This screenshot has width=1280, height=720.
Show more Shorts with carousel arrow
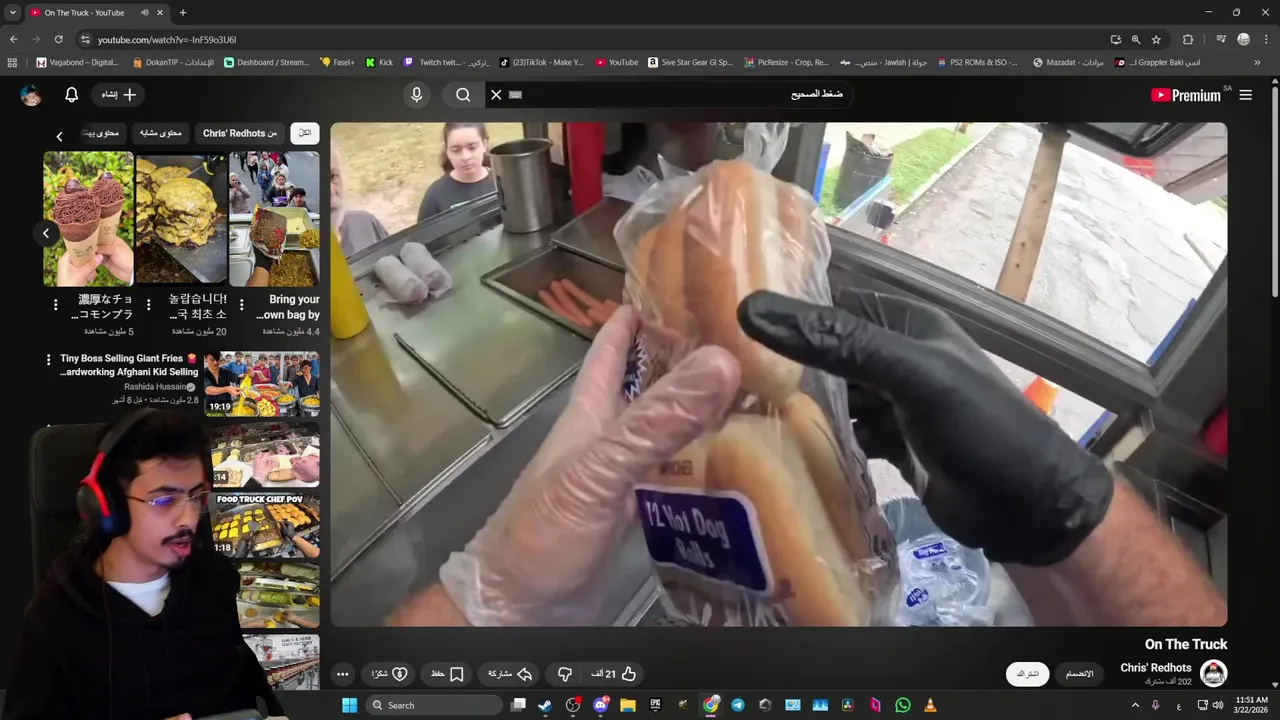click(46, 233)
